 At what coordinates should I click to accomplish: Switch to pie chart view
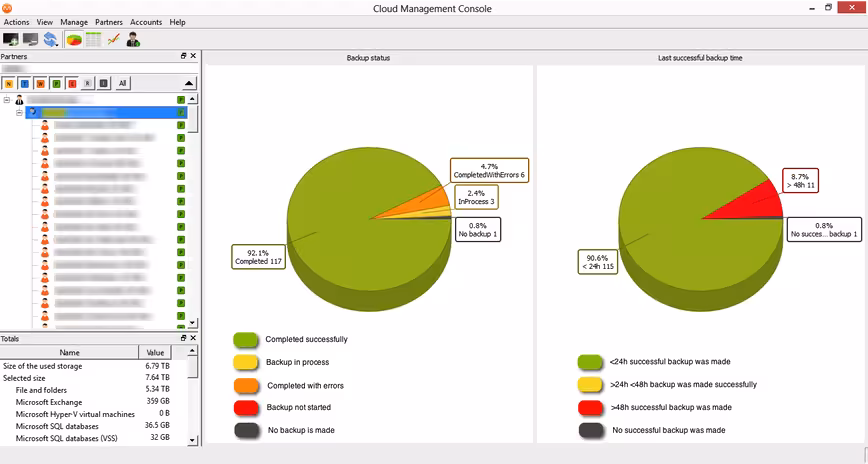(74, 39)
